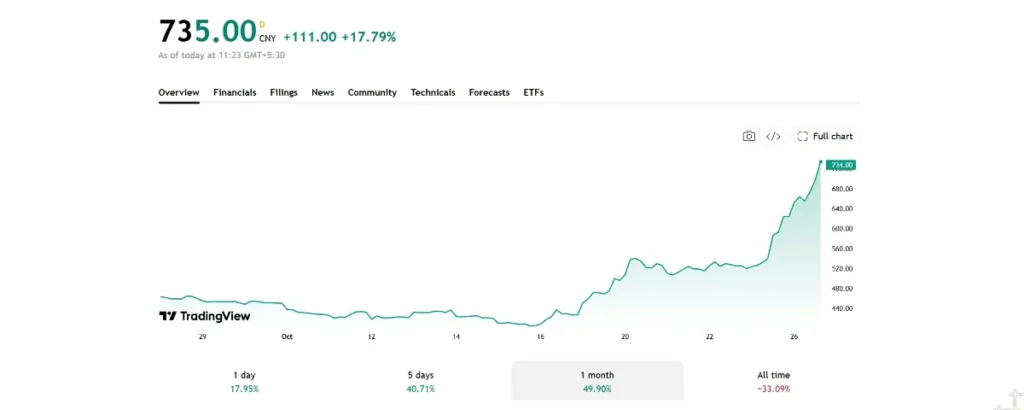Switch to the Financials tab
This screenshot has height=410, width=1024.
(235, 93)
